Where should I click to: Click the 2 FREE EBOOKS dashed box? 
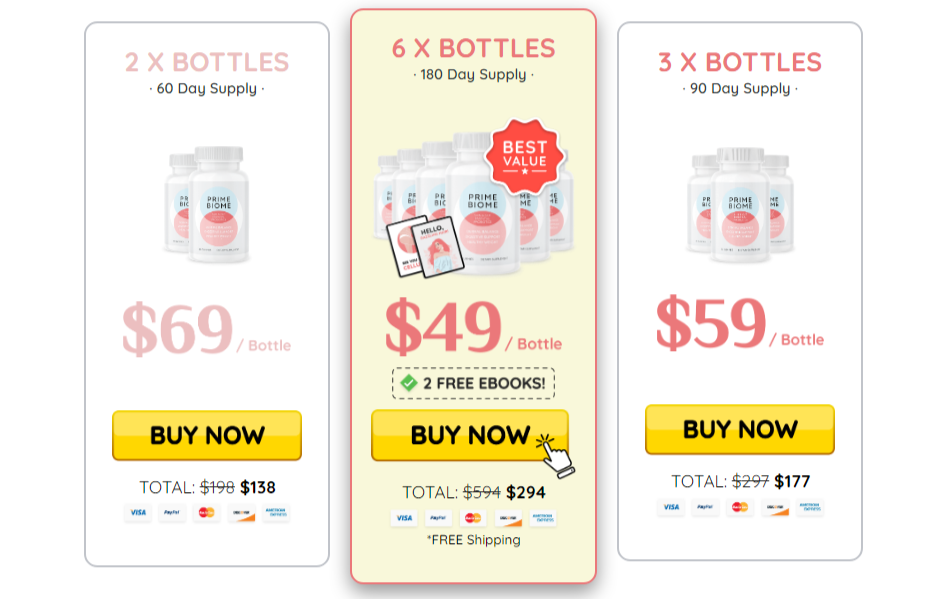click(x=473, y=383)
